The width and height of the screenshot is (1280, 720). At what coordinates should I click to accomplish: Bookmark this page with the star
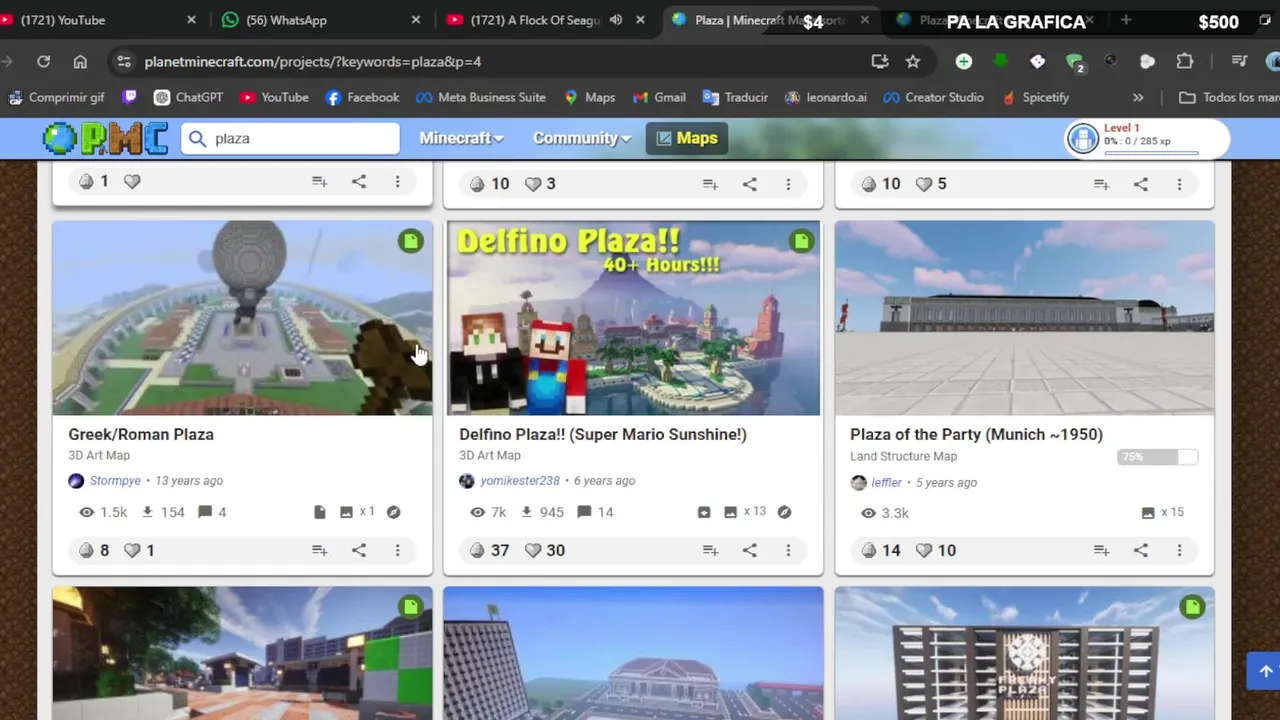coord(913,61)
